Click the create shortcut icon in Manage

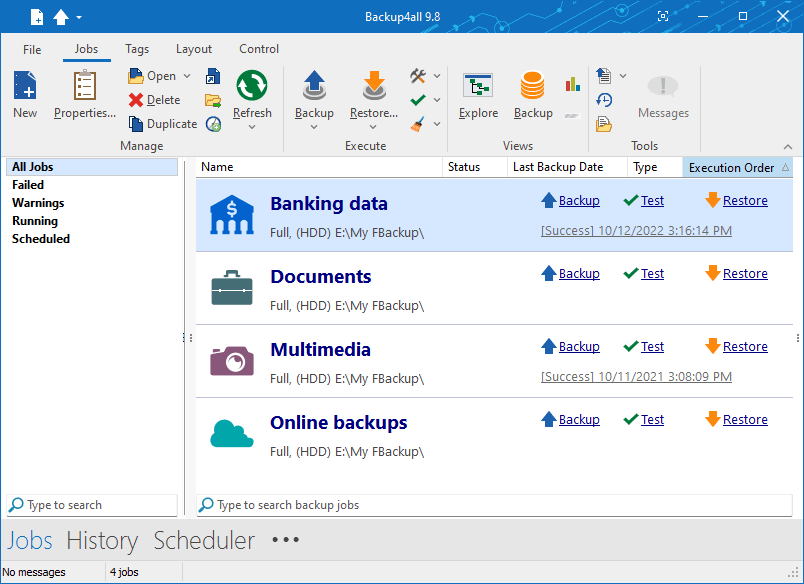coord(213,76)
